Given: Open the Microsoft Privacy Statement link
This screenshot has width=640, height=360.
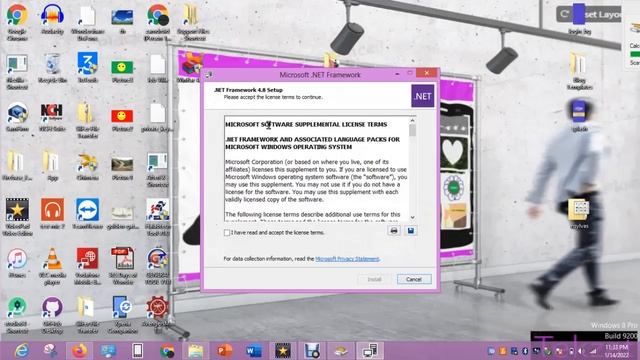Looking at the screenshot, I should pyautogui.click(x=347, y=259).
